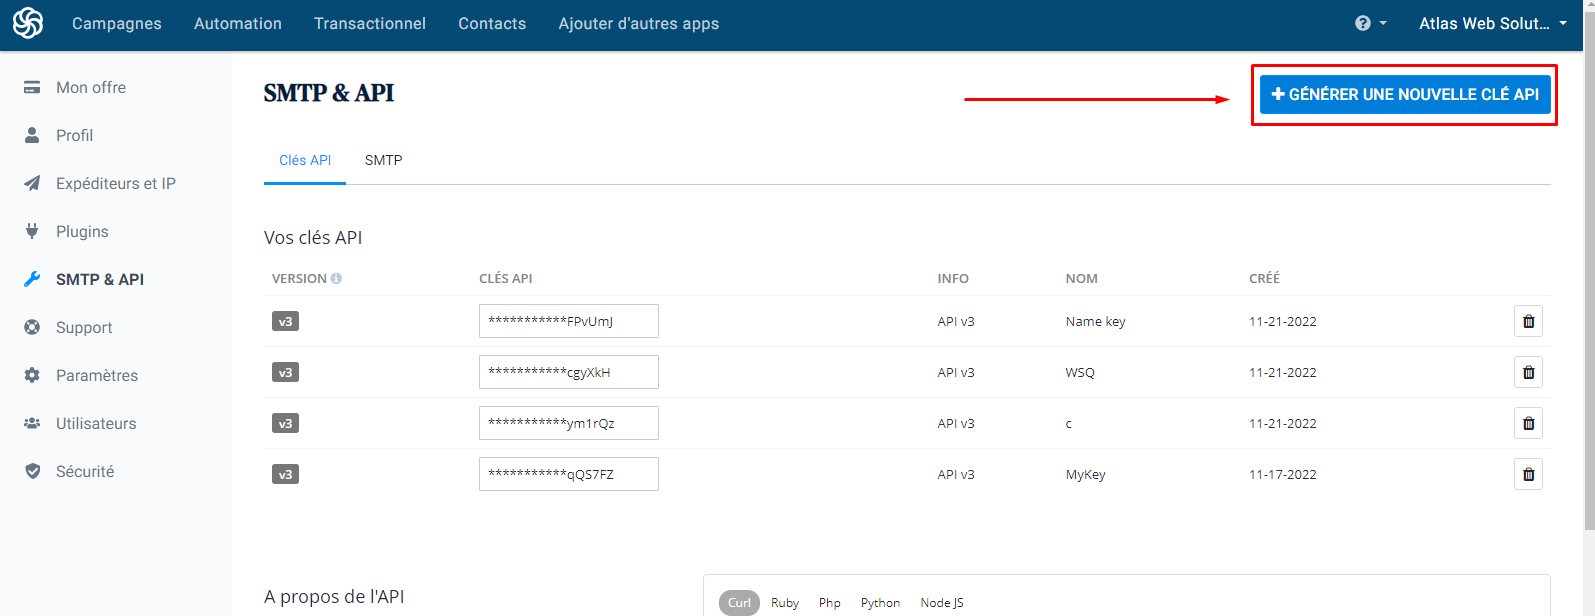Click the v3 badge in MyKey row
The height and width of the screenshot is (616, 1595).
coord(285,474)
